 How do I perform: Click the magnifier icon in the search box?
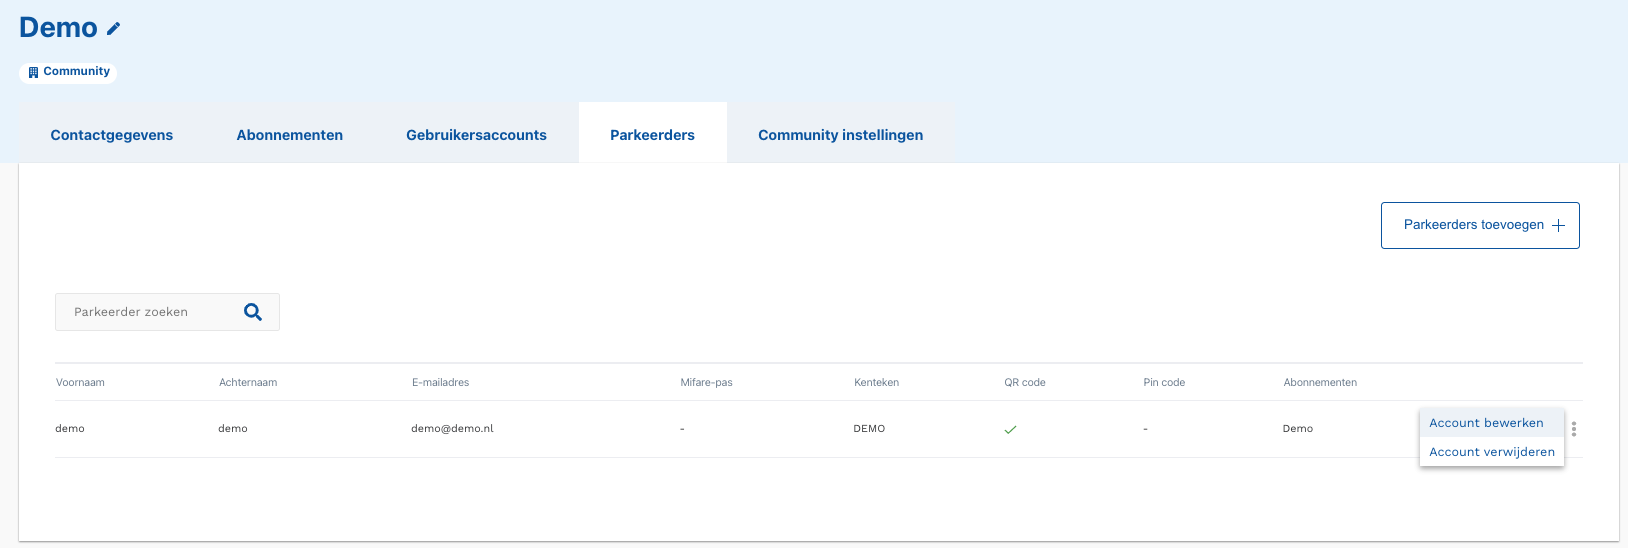(253, 312)
